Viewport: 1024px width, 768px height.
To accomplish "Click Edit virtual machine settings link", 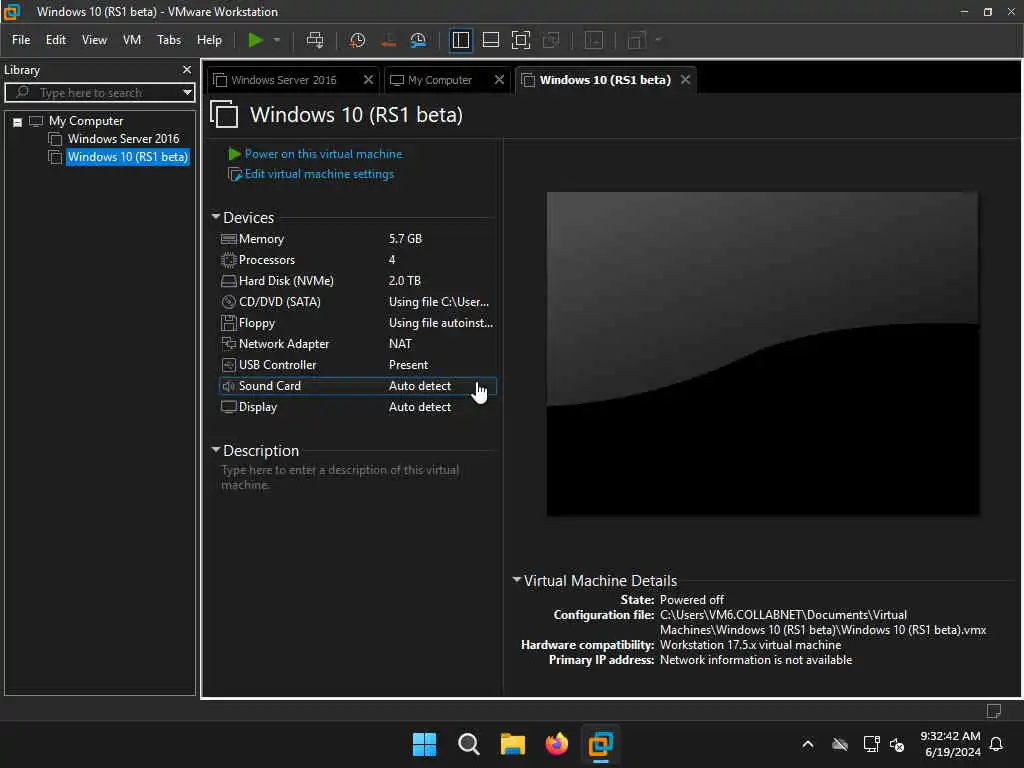I will pyautogui.click(x=319, y=174).
